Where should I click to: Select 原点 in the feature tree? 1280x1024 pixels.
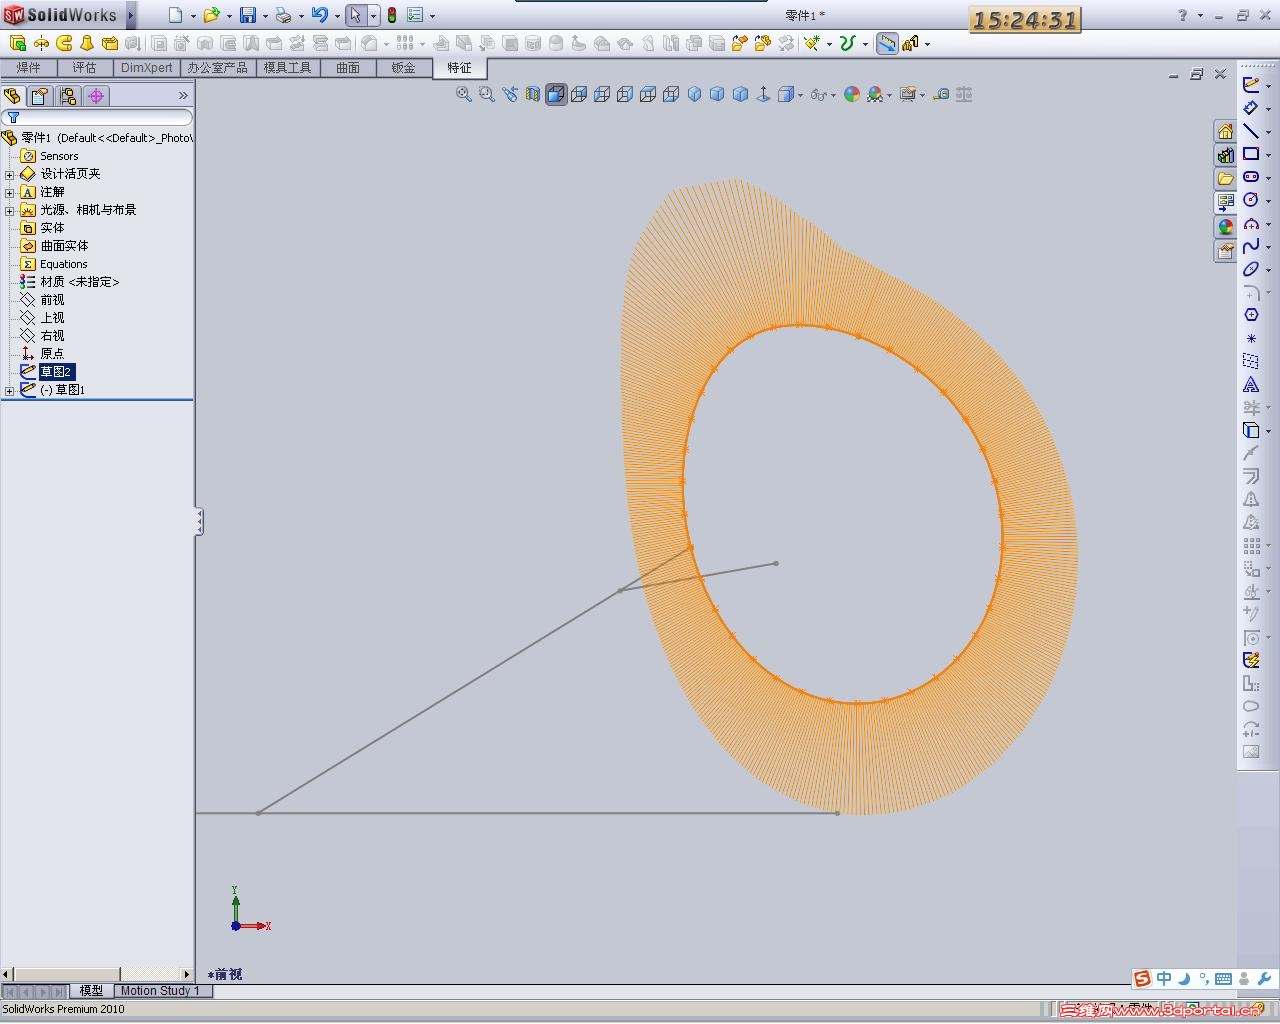(52, 354)
